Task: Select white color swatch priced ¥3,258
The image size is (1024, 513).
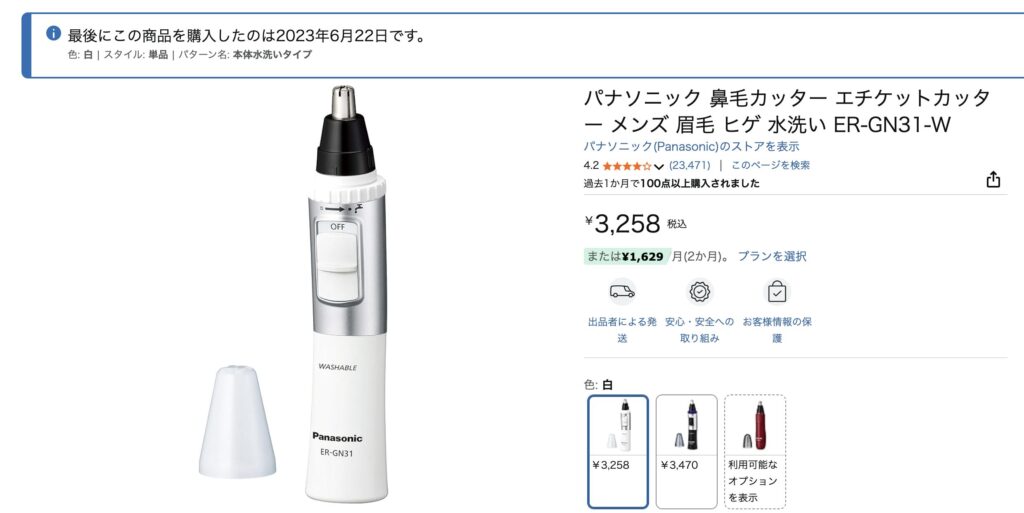Action: click(618, 451)
